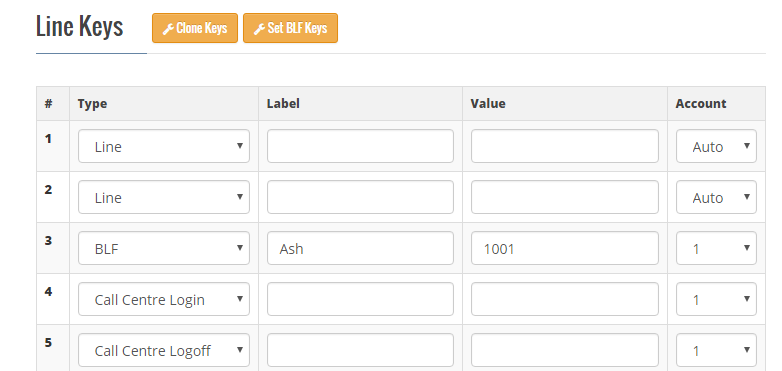This screenshot has width=782, height=371.
Task: Open the Account dropdown for key 2
Action: [716, 197]
